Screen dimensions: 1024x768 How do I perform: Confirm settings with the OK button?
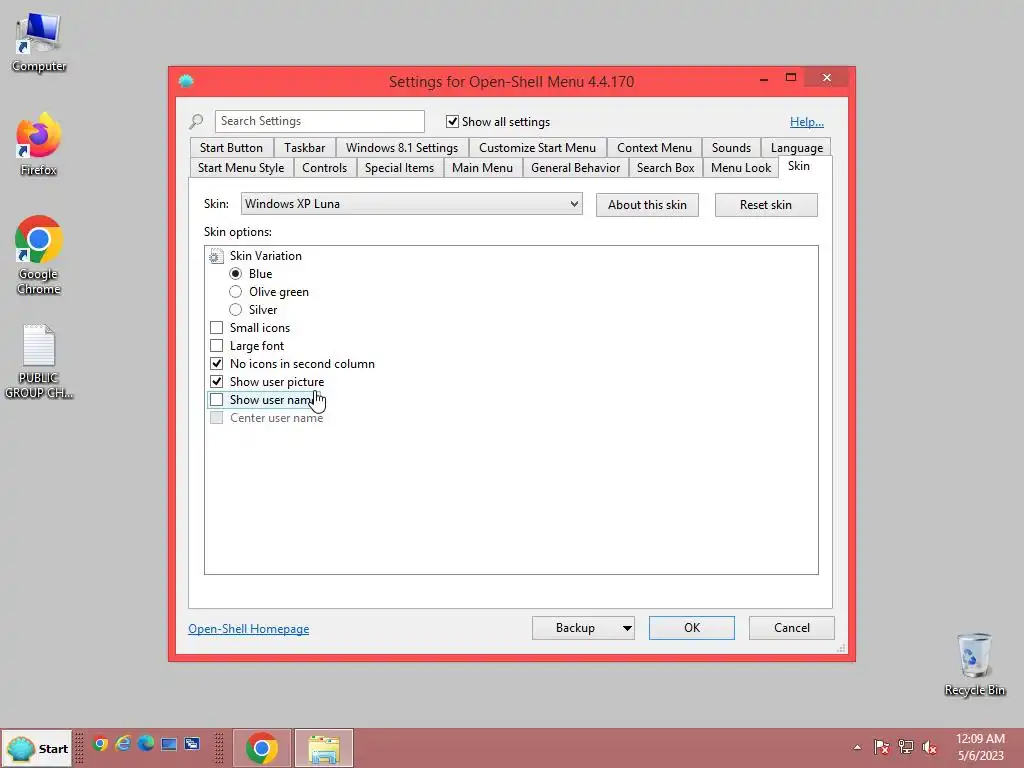tap(692, 628)
